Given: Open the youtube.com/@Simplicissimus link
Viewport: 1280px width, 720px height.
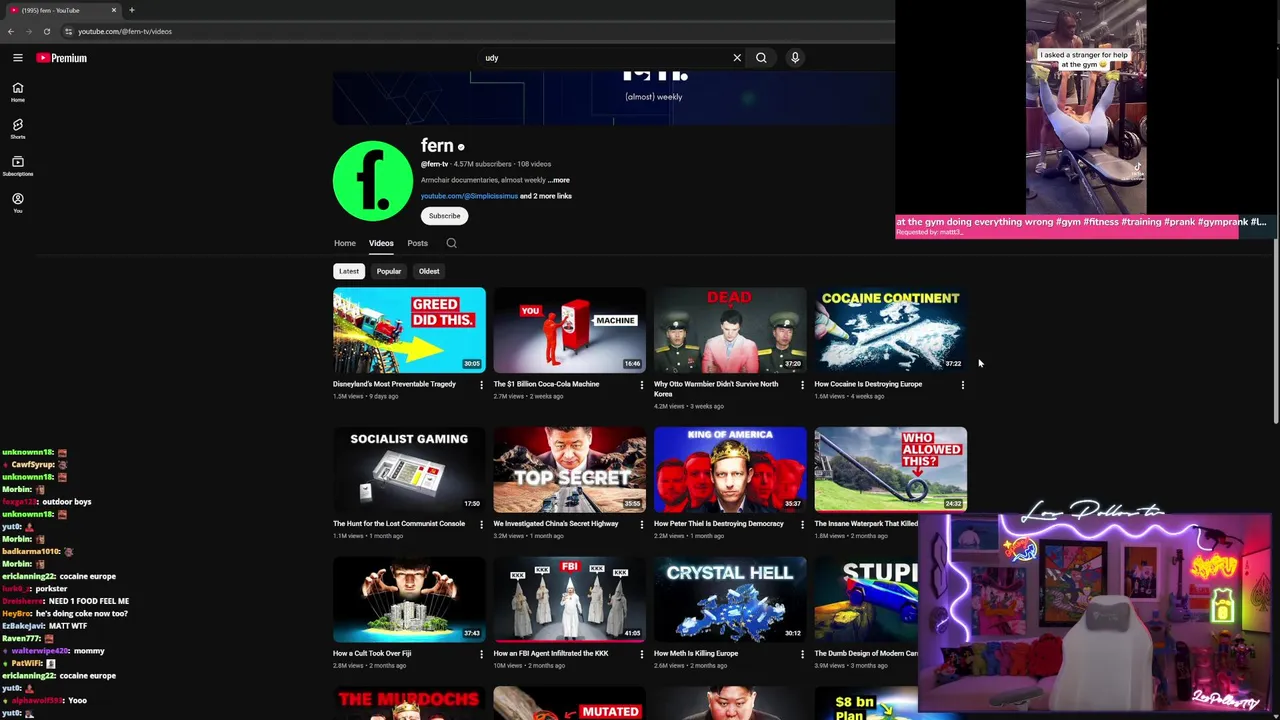Looking at the screenshot, I should pos(469,196).
